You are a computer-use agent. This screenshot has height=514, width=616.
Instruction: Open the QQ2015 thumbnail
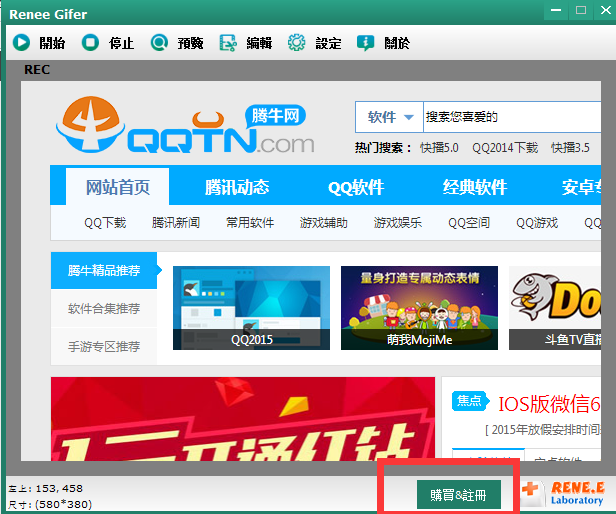(x=251, y=308)
